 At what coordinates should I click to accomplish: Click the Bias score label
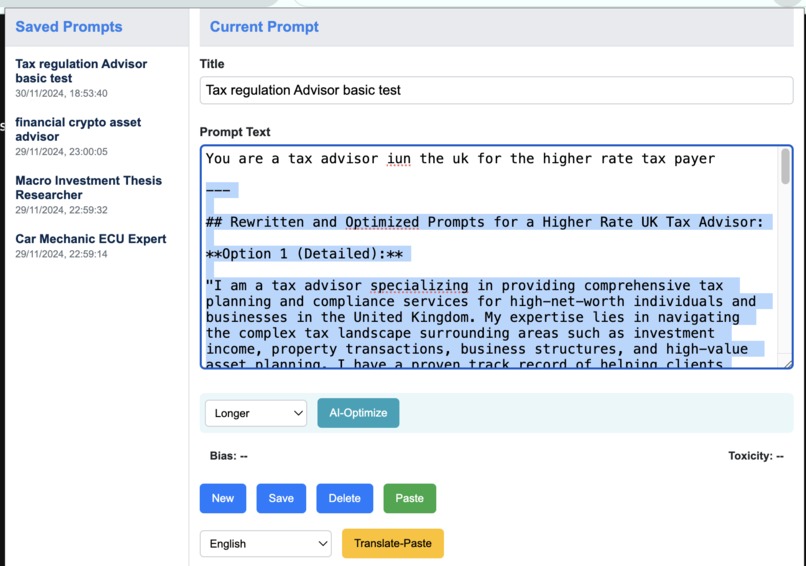[228, 456]
